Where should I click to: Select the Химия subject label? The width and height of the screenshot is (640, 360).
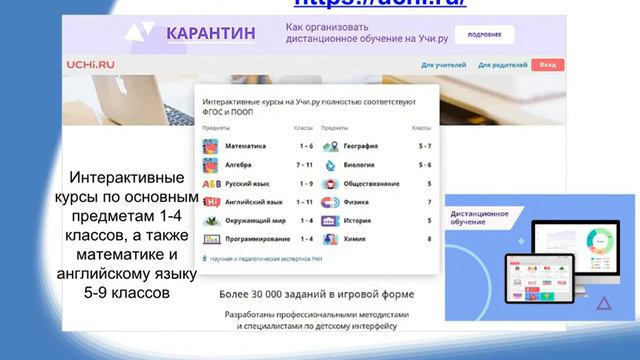pos(354,239)
